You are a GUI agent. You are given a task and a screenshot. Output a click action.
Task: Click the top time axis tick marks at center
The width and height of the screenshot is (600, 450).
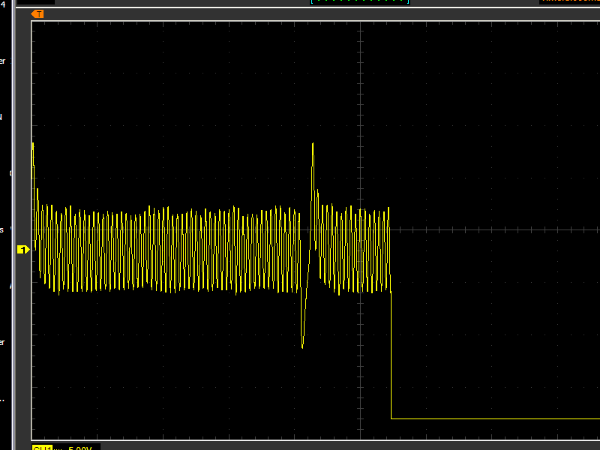click(x=360, y=24)
